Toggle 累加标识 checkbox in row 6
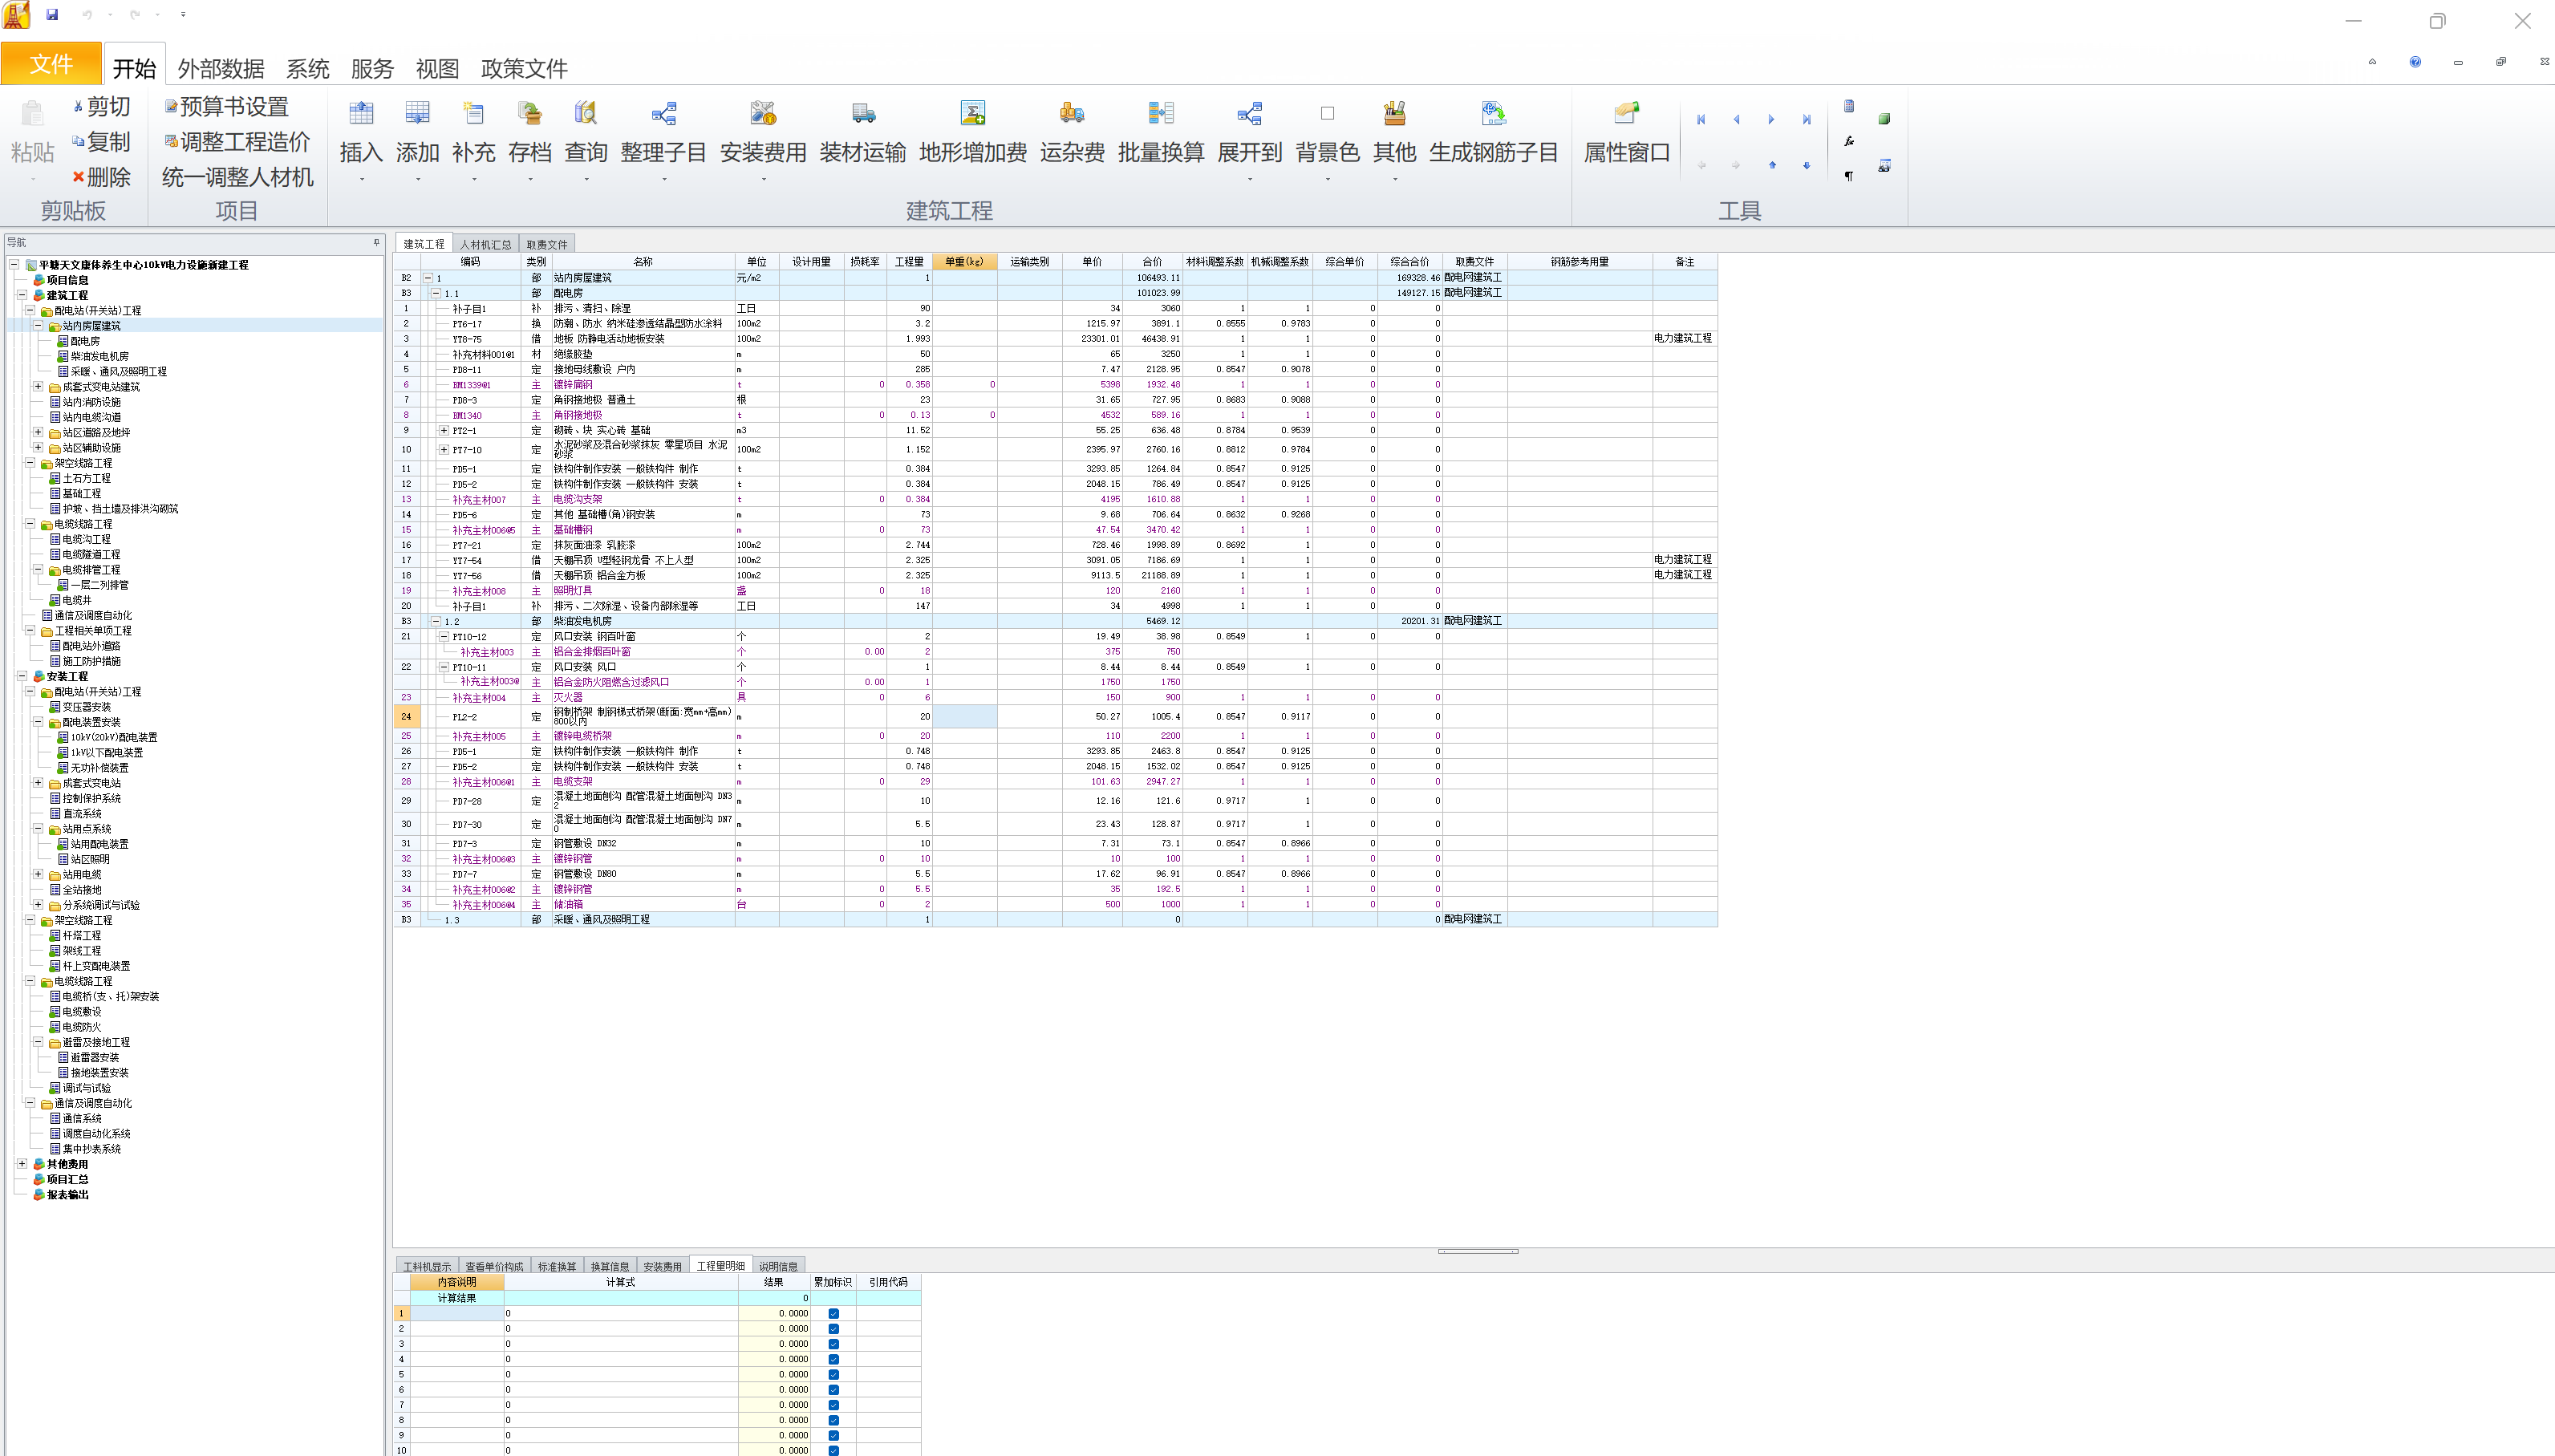This screenshot has height=1456, width=2555. tap(833, 1390)
